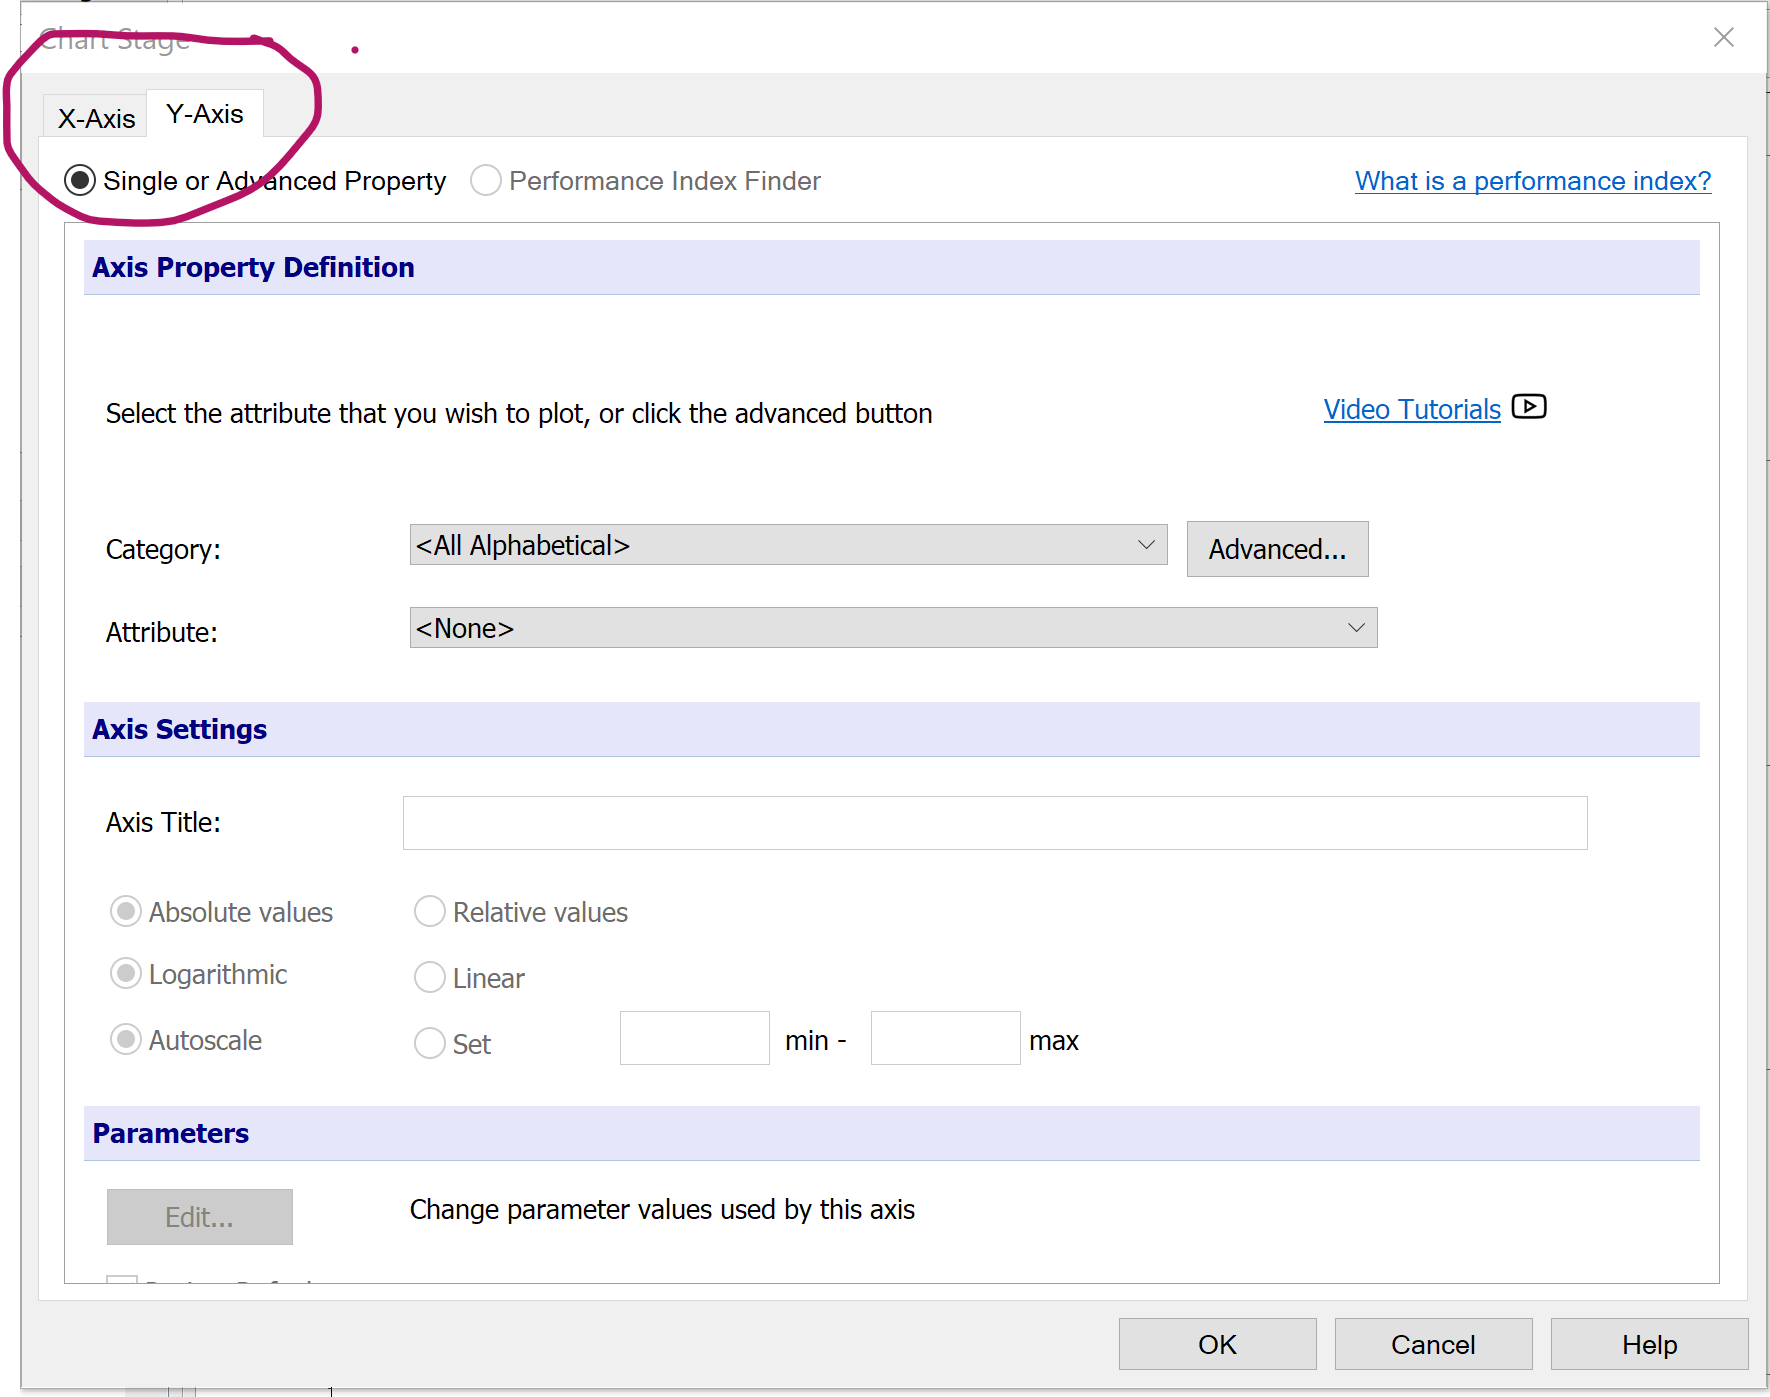This screenshot has height=1397, width=1770.
Task: Switch to the X-Axis tab
Action: click(x=96, y=118)
